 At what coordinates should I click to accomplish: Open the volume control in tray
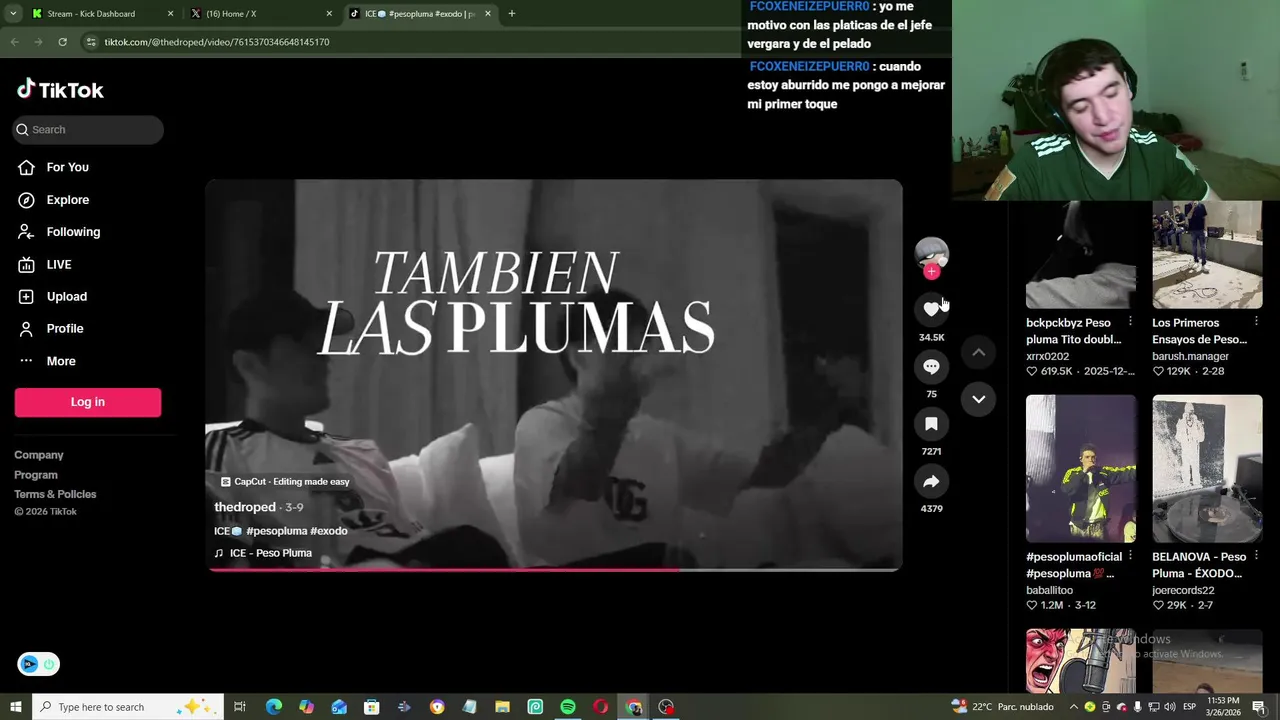pos(1169,707)
